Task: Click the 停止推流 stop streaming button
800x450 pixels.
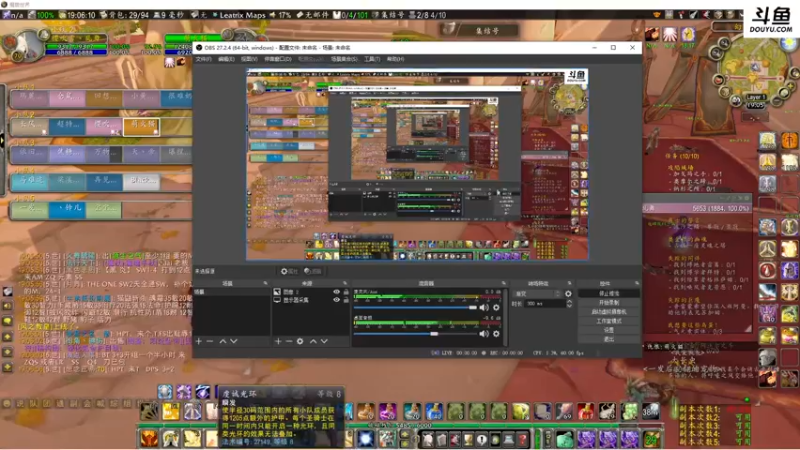Action: pos(609,293)
